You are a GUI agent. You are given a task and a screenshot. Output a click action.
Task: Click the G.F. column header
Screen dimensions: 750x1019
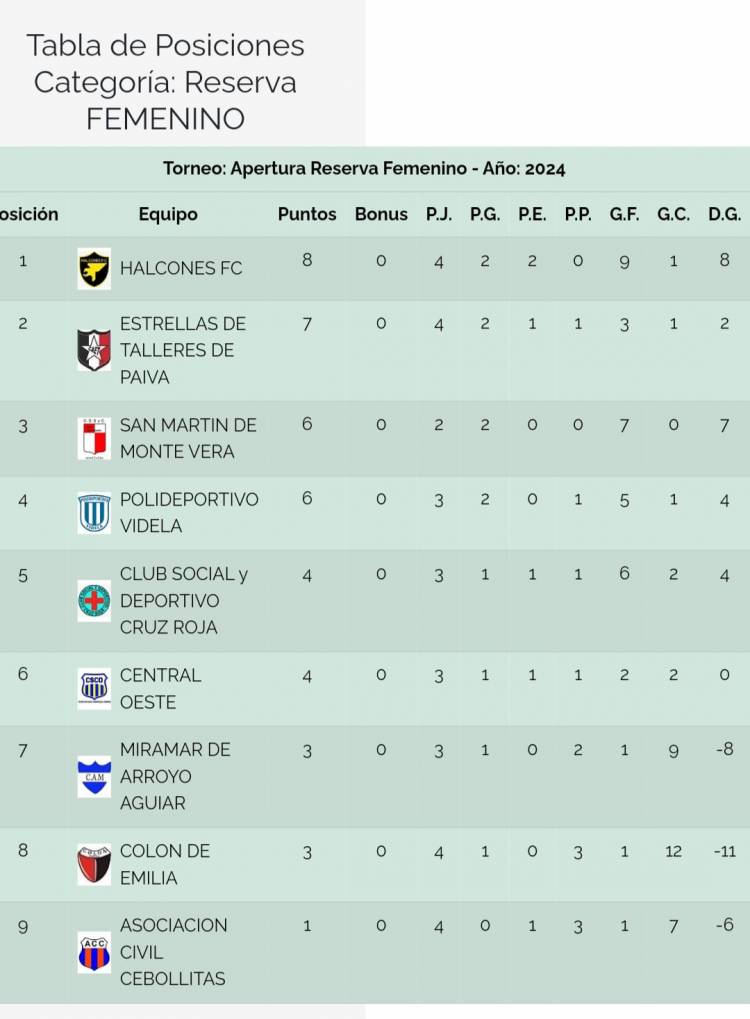[624, 214]
